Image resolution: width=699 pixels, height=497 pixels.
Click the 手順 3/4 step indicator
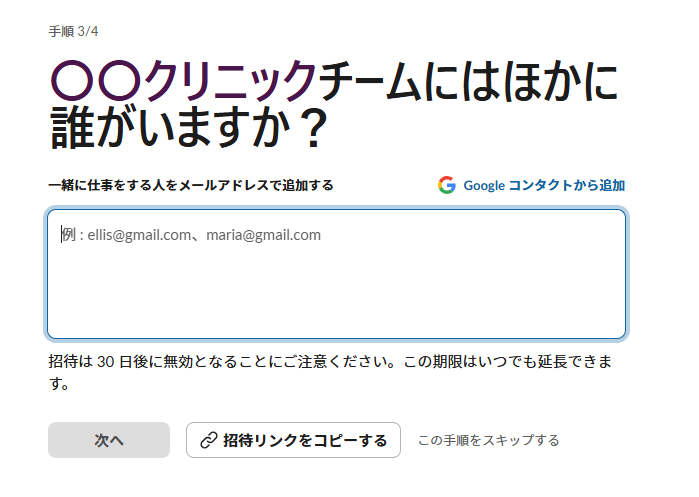pyautogui.click(x=73, y=31)
